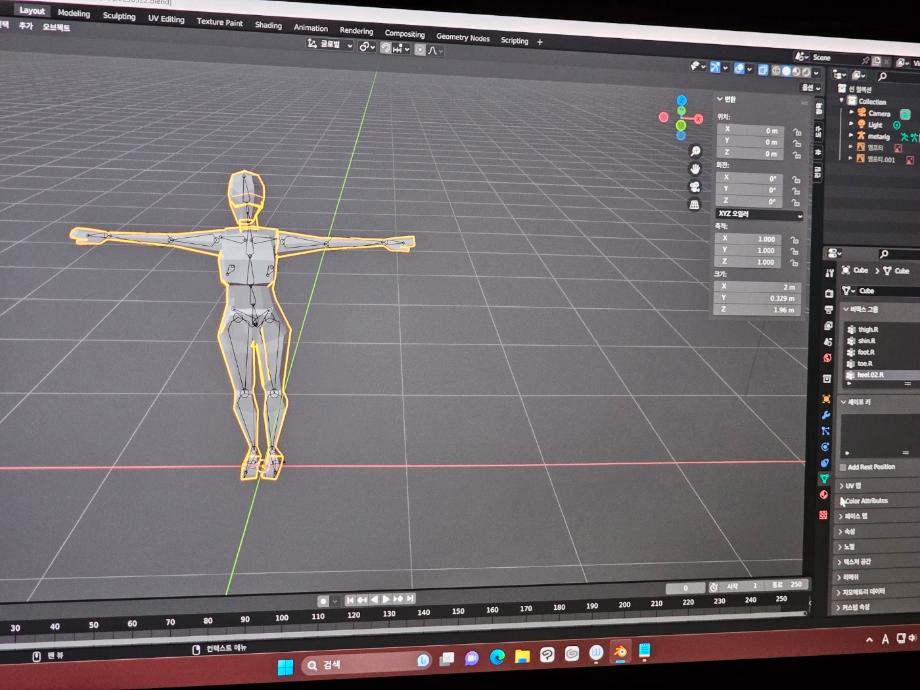Enable the Add Rest Position checkbox
The width and height of the screenshot is (920, 690).
point(843,467)
